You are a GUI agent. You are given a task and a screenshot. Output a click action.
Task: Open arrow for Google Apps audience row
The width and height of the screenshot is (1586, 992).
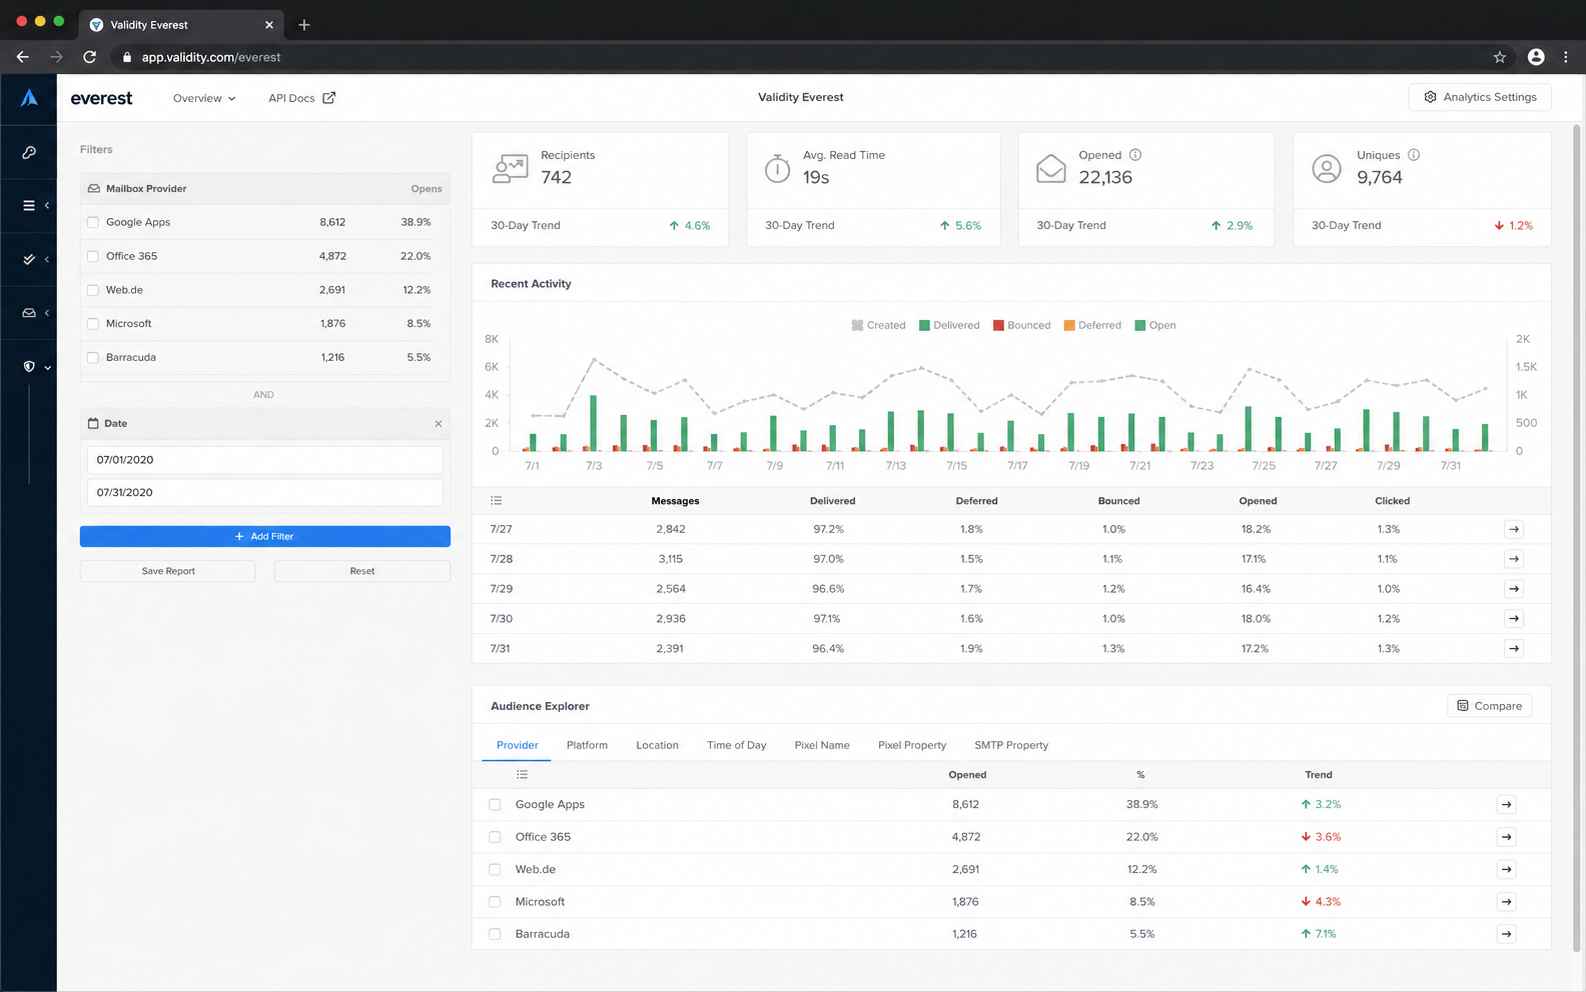click(1507, 804)
